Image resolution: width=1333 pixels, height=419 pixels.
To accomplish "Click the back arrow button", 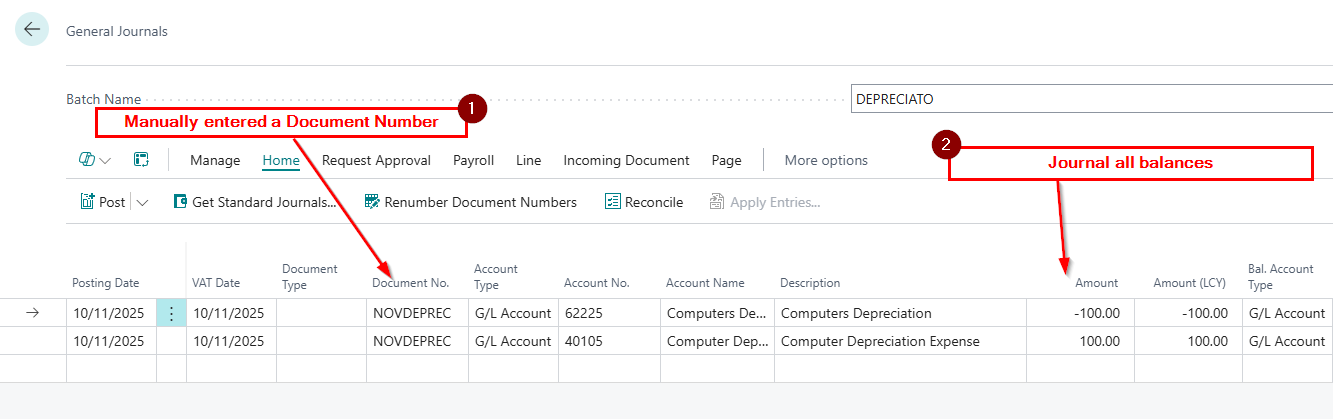I will tap(32, 30).
